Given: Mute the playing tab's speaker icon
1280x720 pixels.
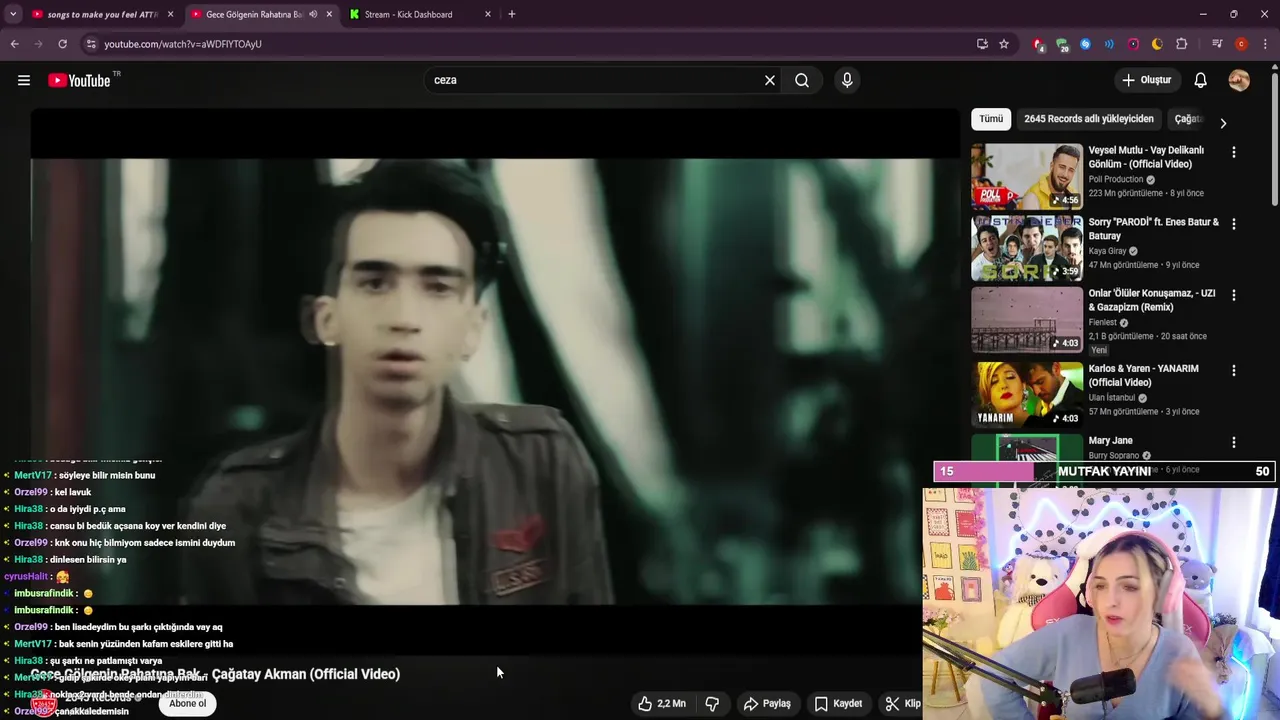Looking at the screenshot, I should [x=313, y=14].
